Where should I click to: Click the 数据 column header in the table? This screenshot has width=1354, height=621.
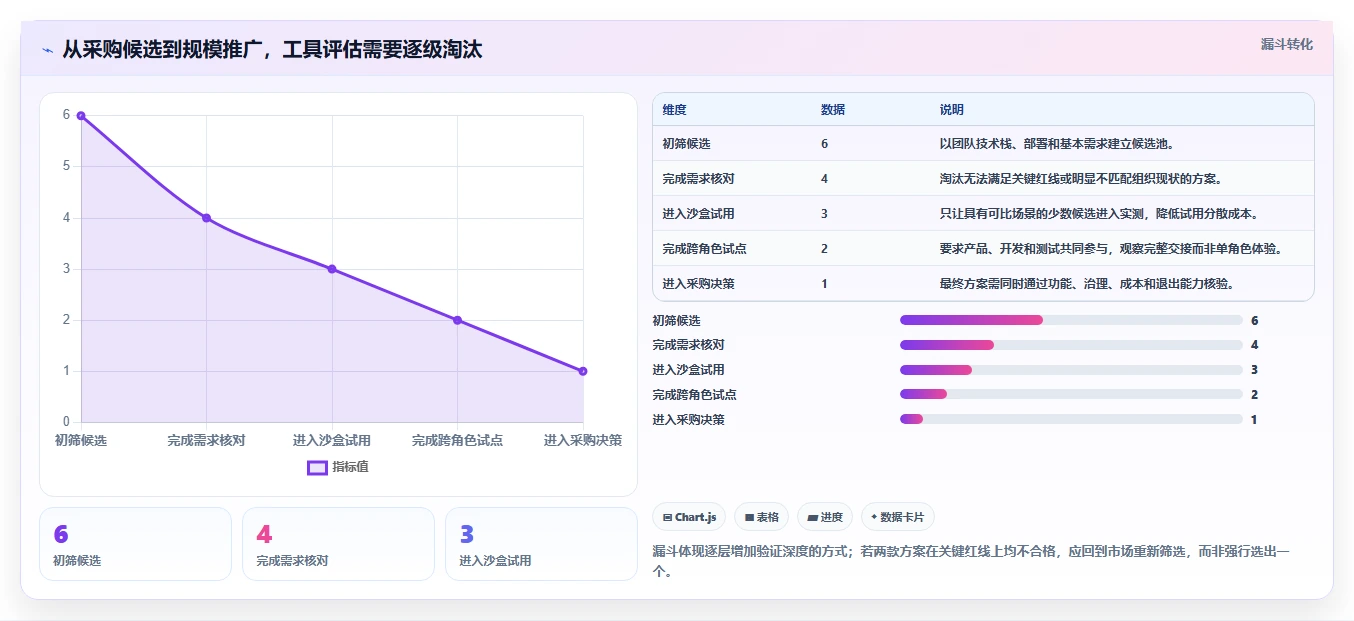pyautogui.click(x=833, y=110)
